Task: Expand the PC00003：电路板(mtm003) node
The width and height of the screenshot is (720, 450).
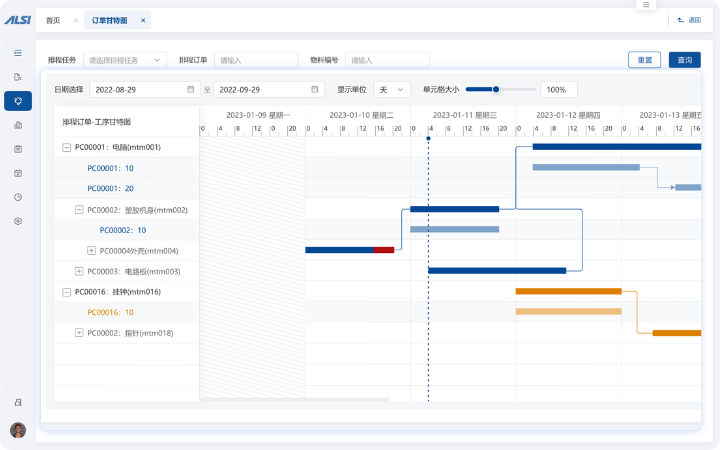Action: pos(79,271)
